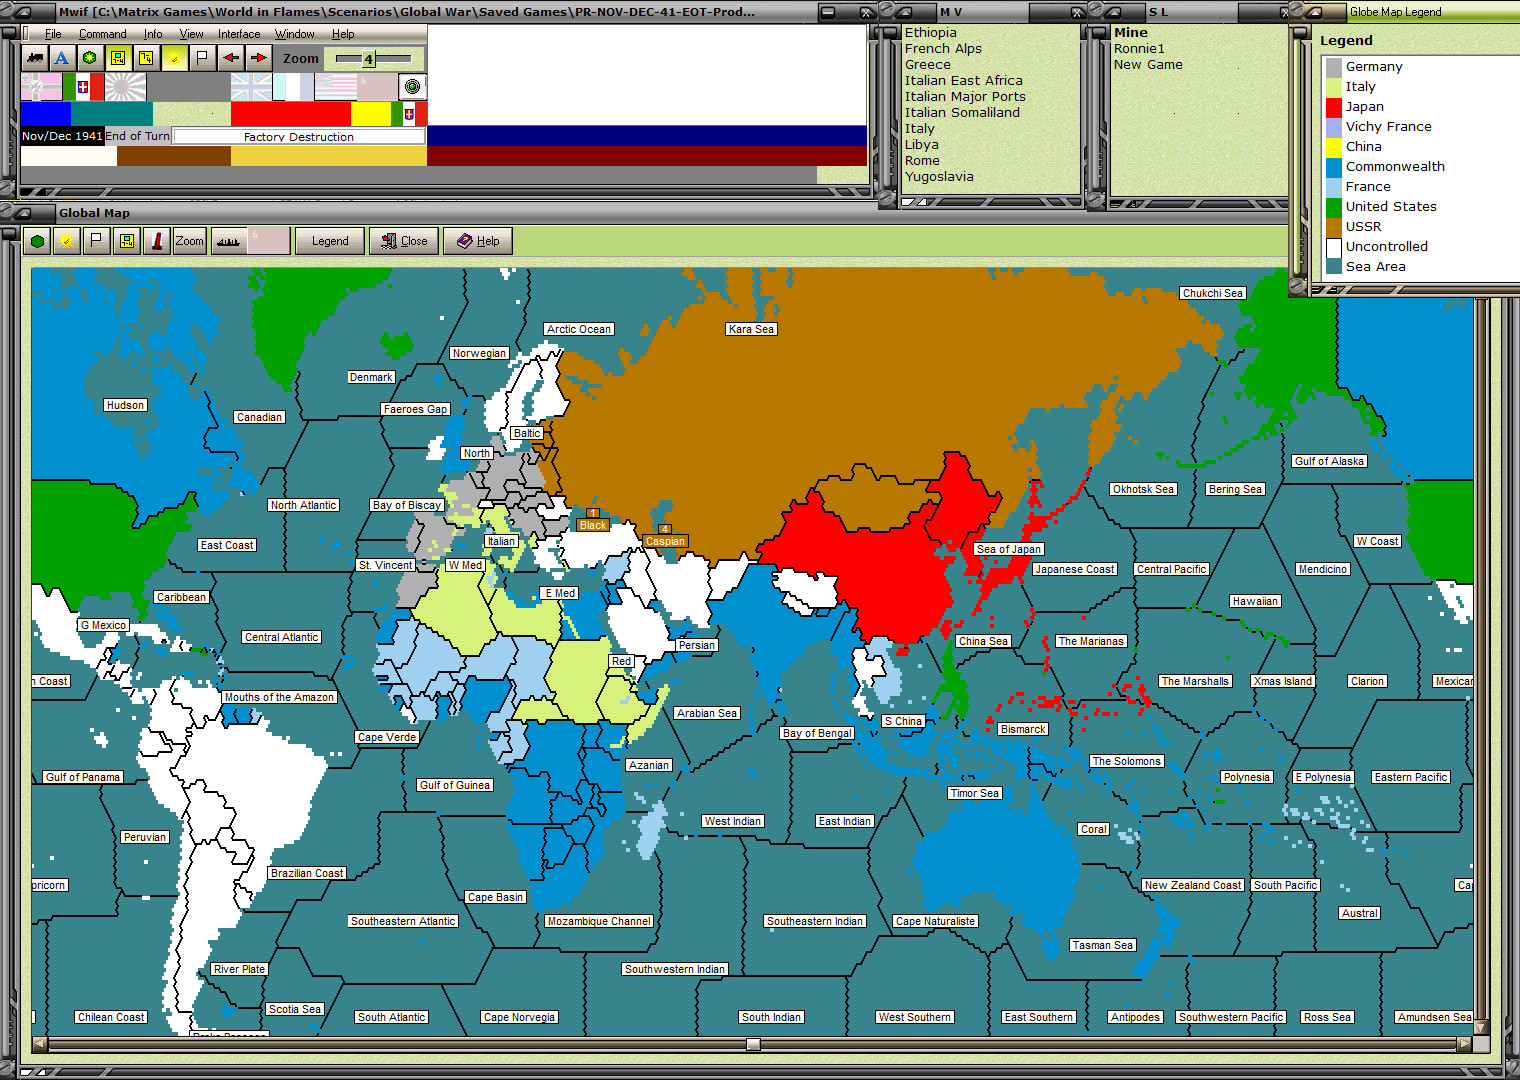The width and height of the screenshot is (1520, 1080).
Task: Click the white flag icon in main toolbar
Action: click(x=202, y=58)
